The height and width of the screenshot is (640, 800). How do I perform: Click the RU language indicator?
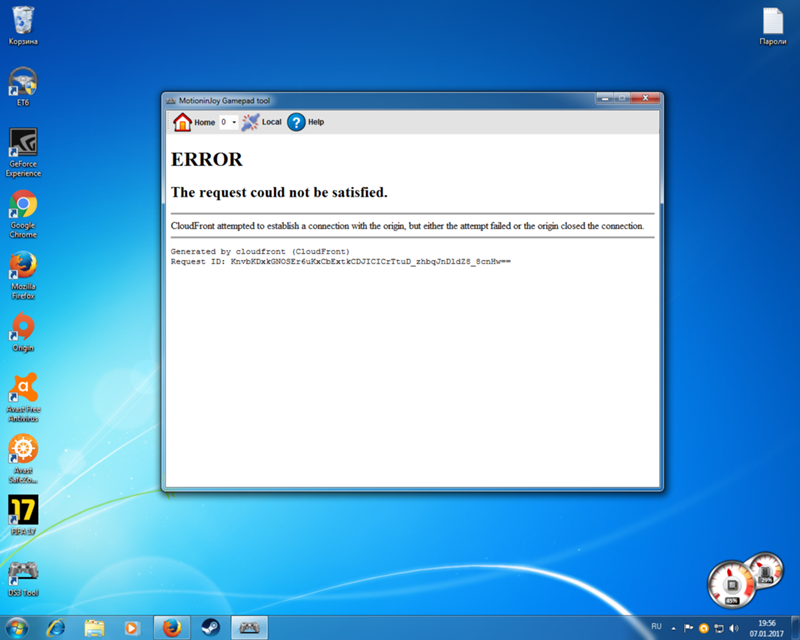pyautogui.click(x=656, y=627)
